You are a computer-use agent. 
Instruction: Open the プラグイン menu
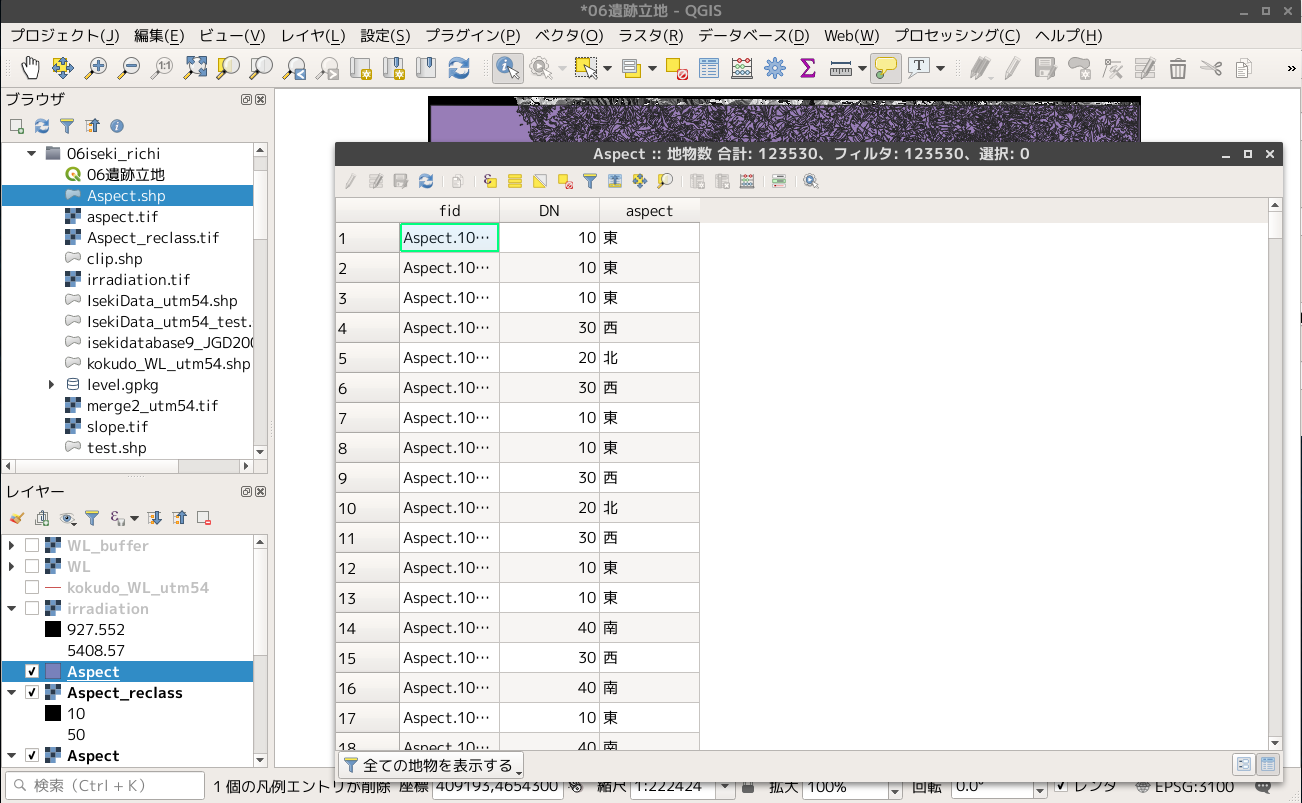pos(472,36)
